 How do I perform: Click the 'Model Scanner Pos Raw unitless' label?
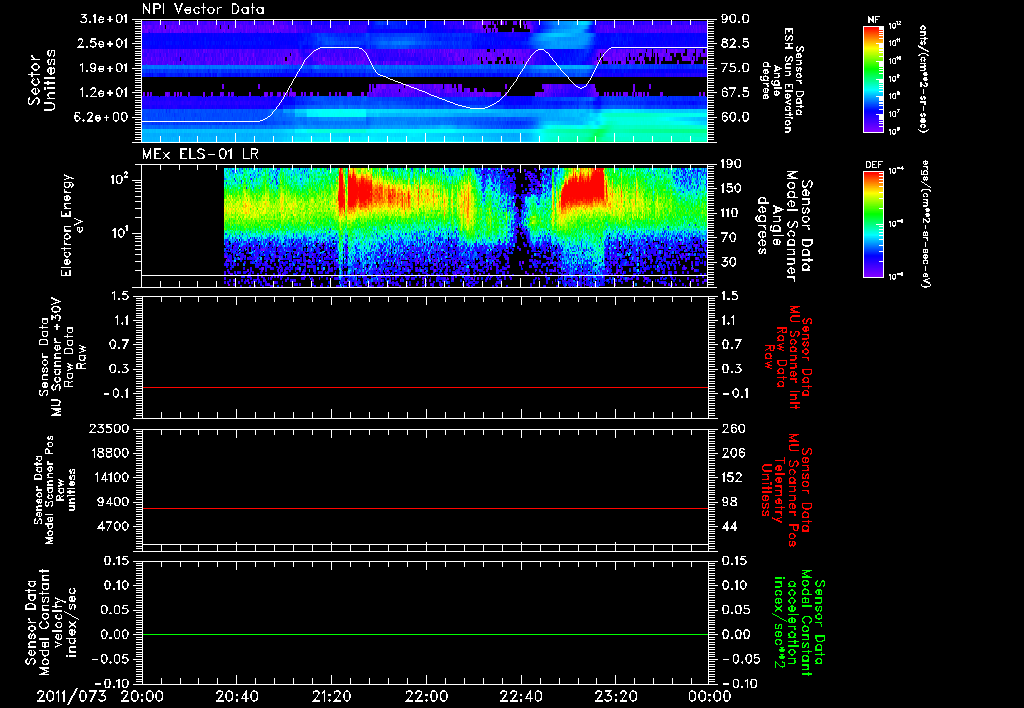pyautogui.click(x=55, y=490)
